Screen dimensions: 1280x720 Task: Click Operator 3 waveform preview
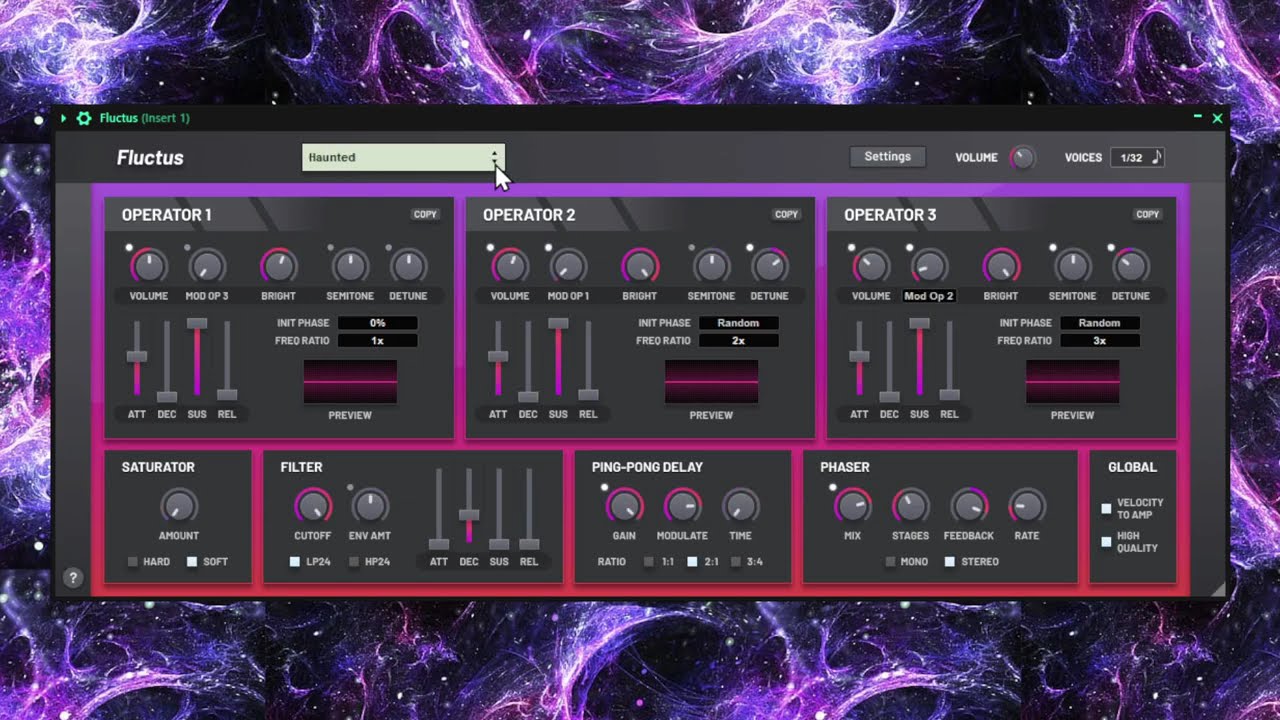point(1072,382)
